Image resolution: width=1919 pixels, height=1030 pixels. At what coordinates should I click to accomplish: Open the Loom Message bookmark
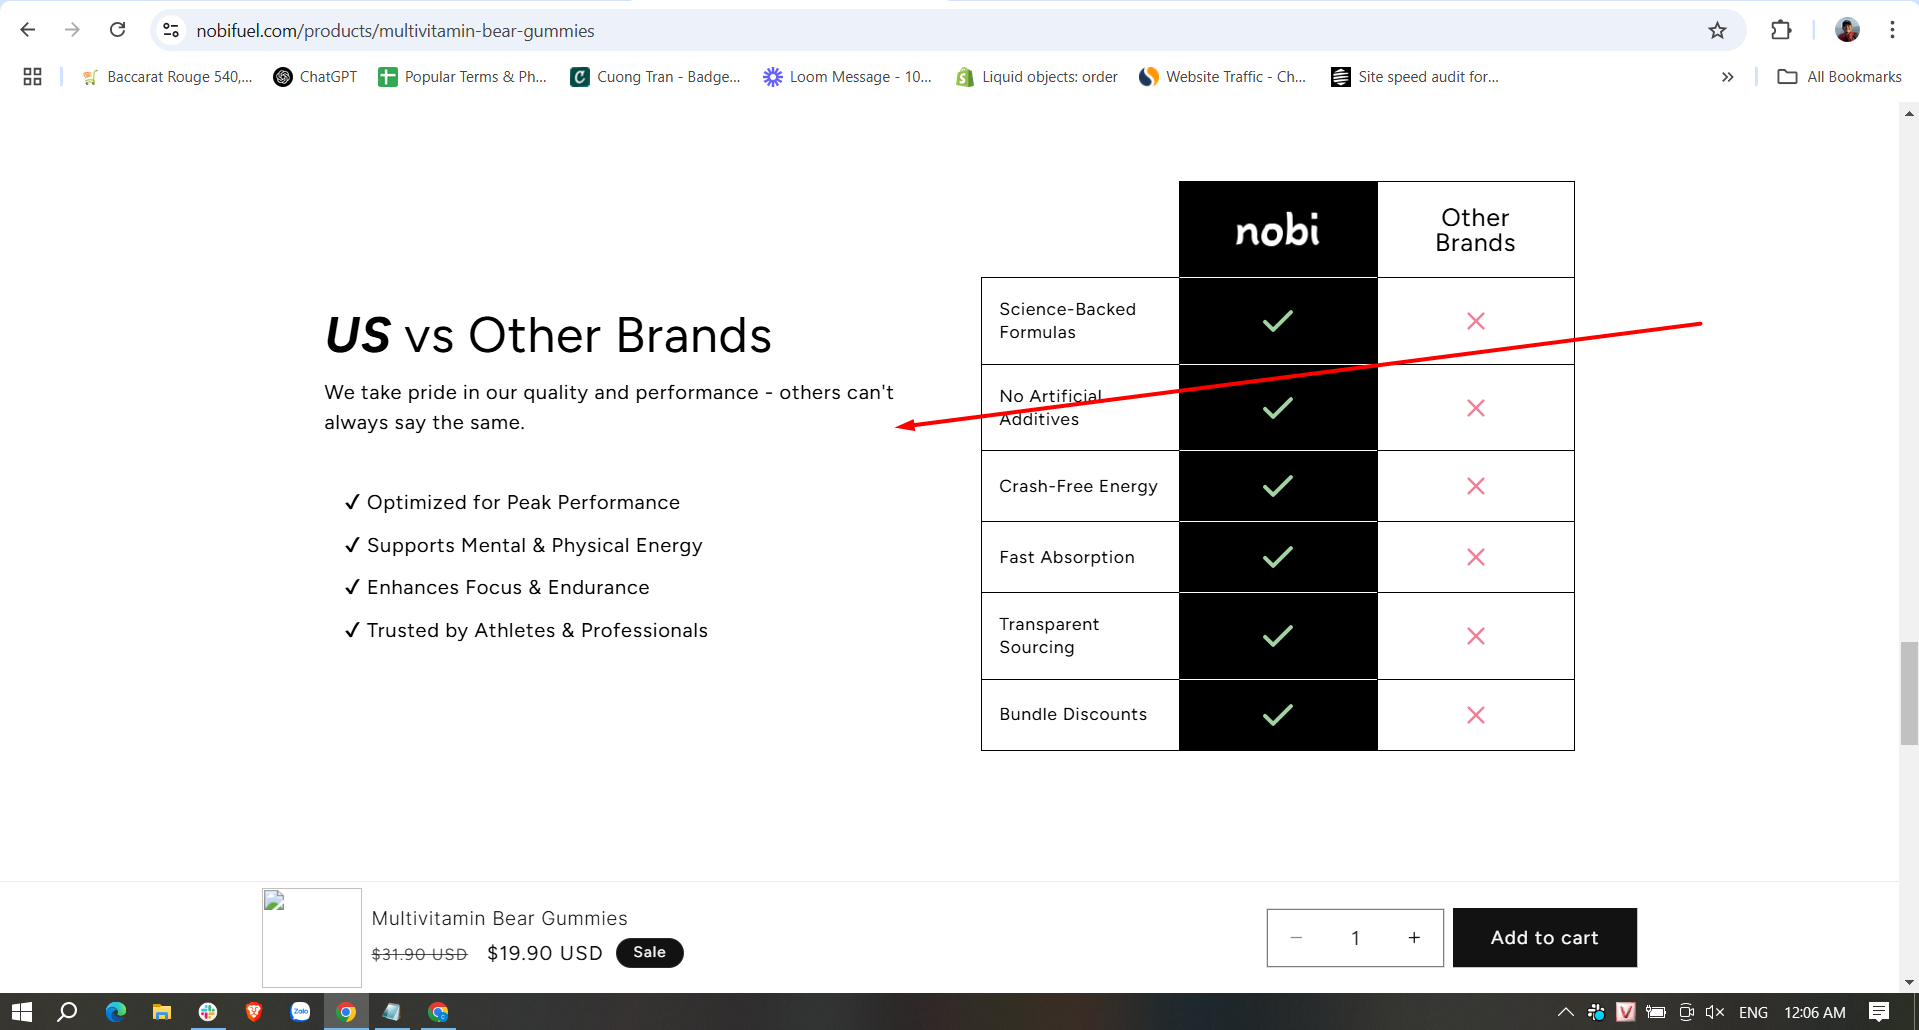click(x=848, y=77)
